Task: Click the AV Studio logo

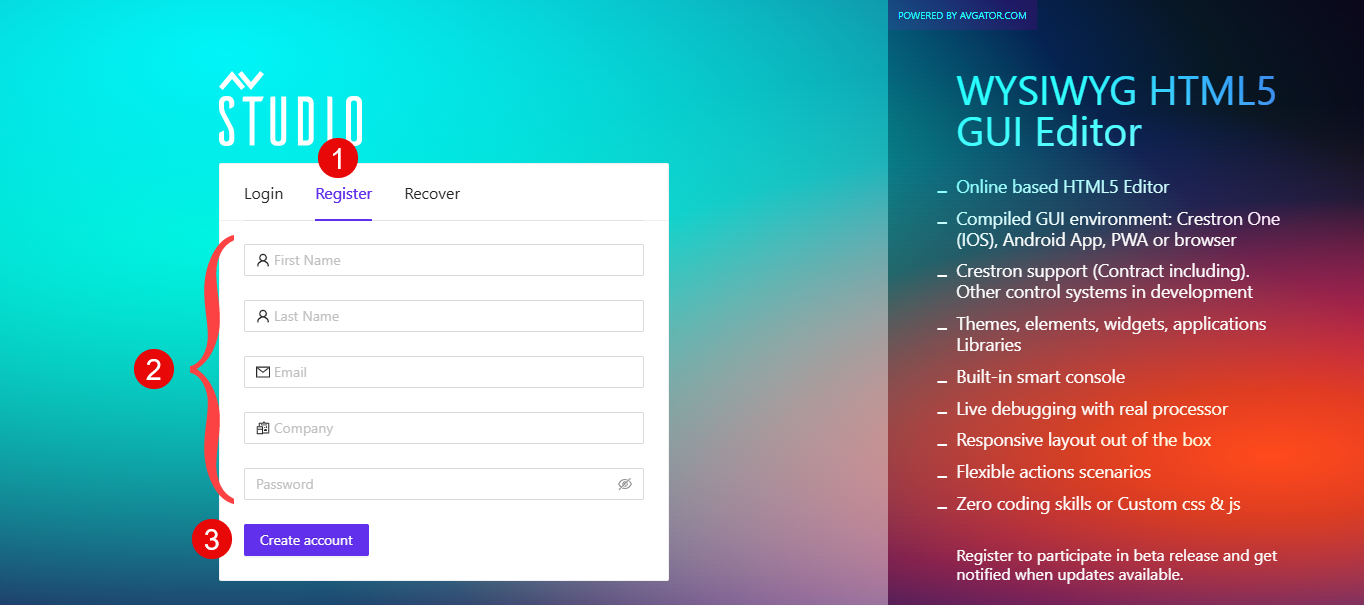Action: pos(290,109)
